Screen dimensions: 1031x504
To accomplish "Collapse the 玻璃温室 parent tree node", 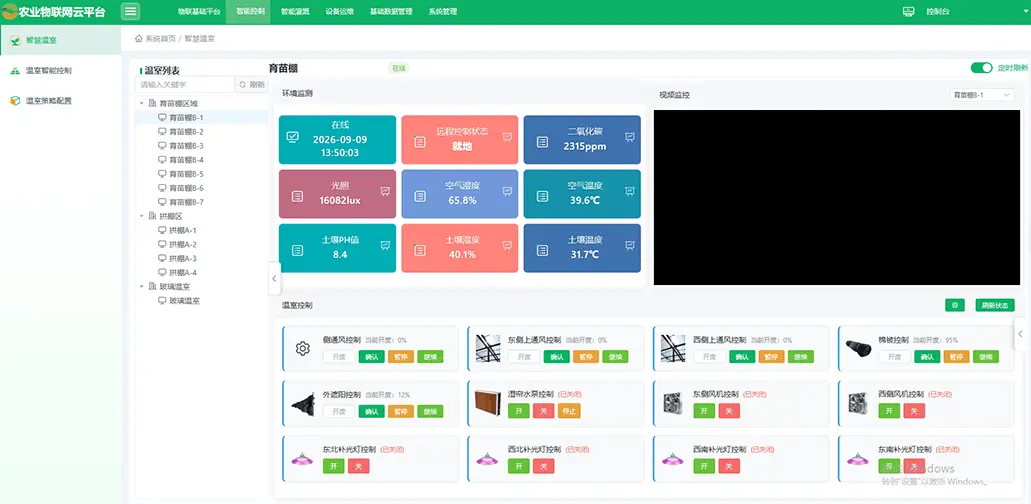I will click(x=142, y=286).
